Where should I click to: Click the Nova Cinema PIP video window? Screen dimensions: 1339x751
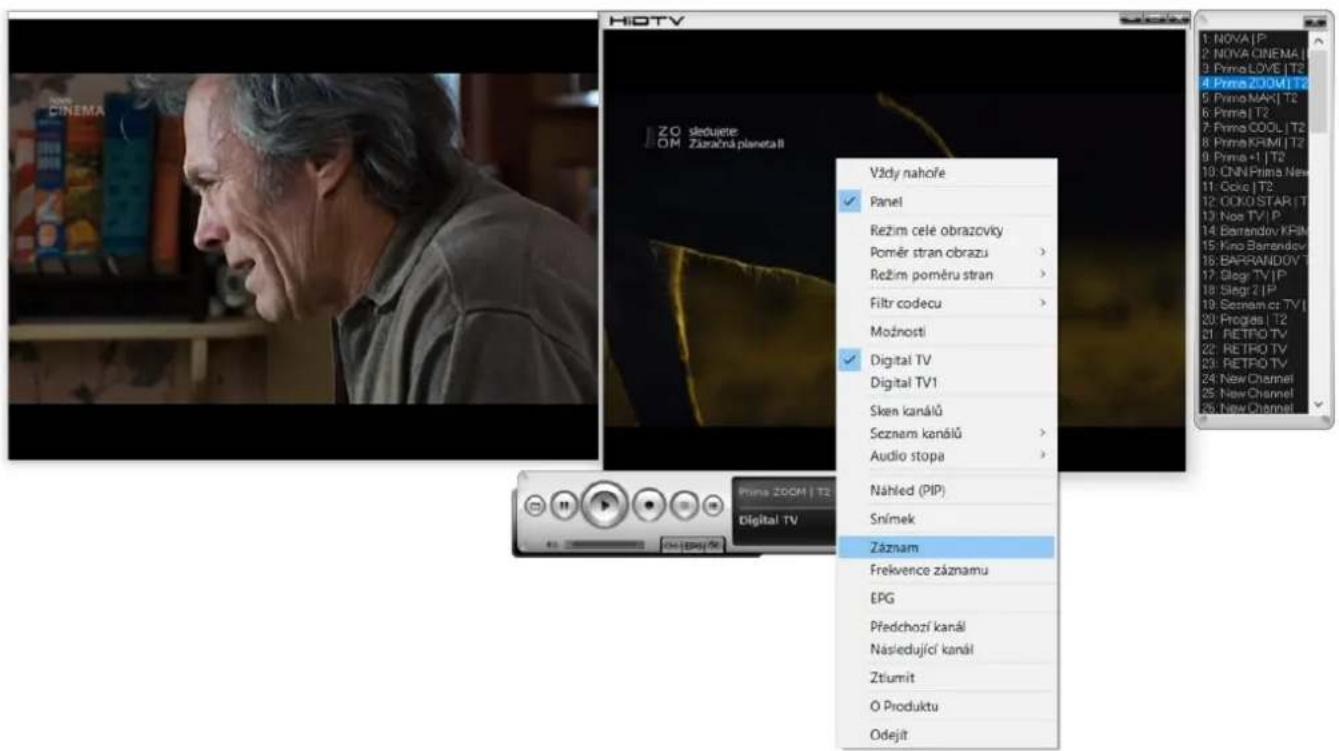point(303,240)
